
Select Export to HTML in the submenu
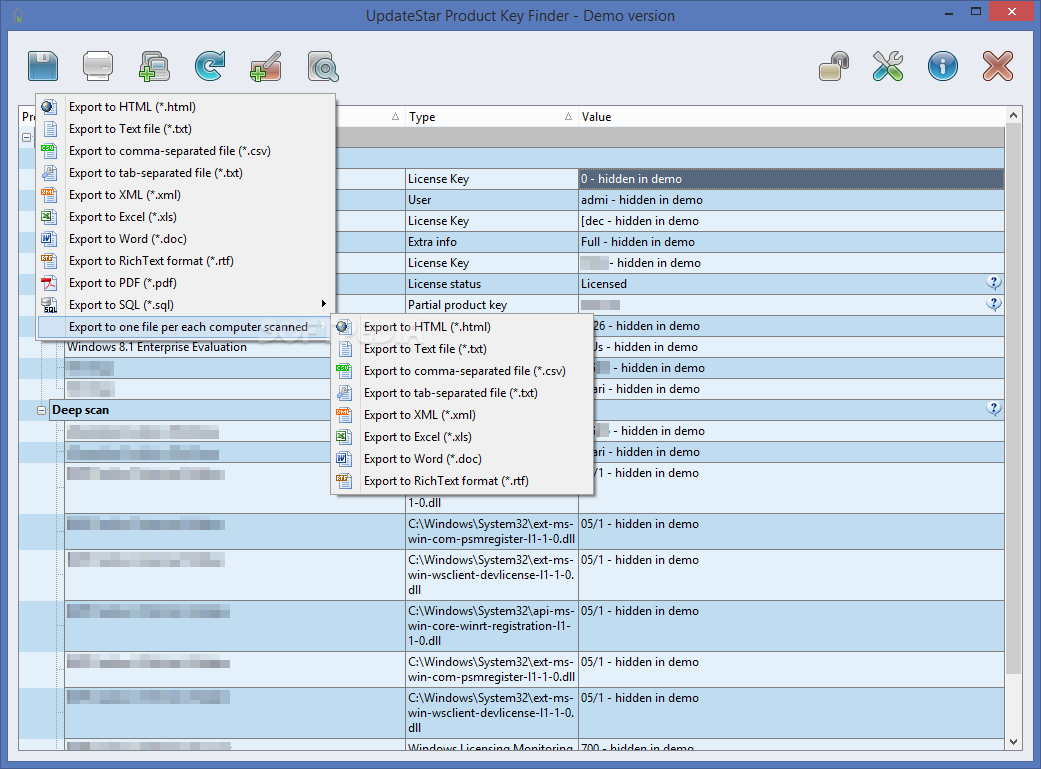[461, 327]
